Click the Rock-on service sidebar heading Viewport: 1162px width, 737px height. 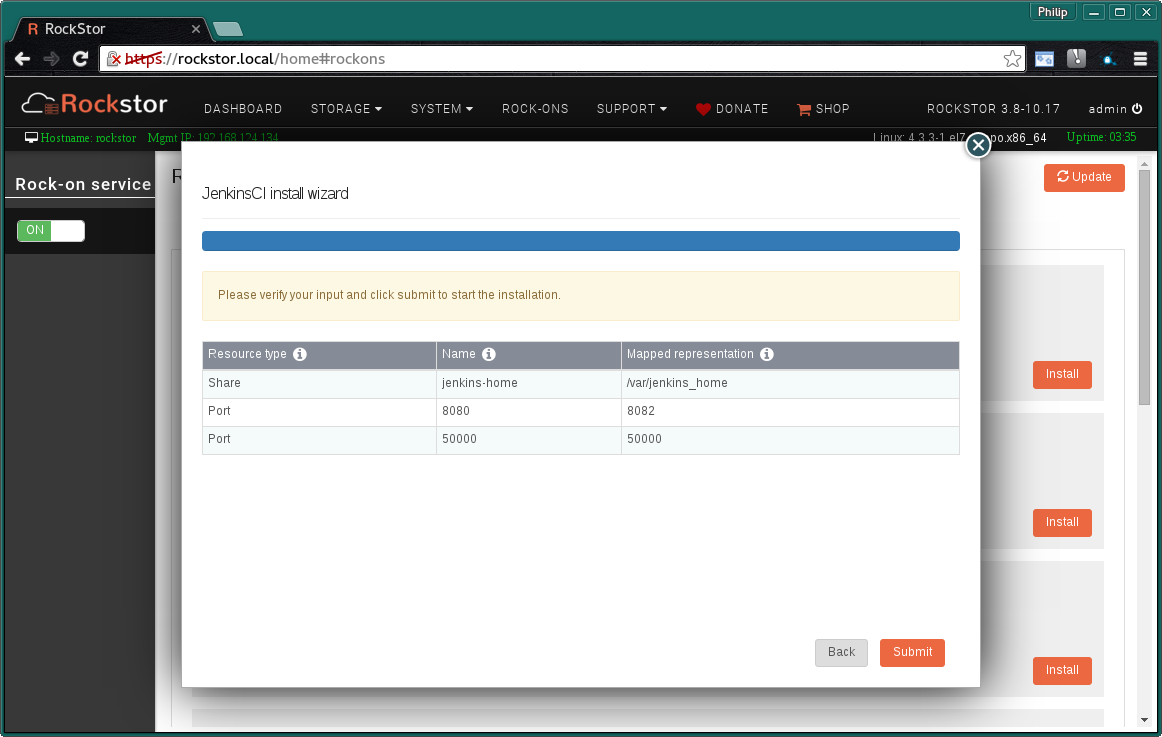(83, 184)
